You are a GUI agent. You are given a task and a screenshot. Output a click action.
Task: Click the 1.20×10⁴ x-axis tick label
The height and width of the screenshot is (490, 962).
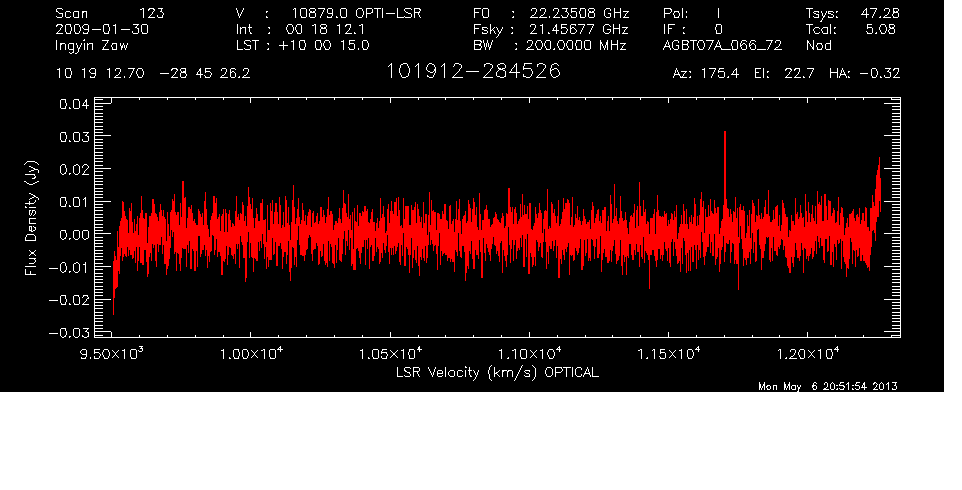click(808, 353)
